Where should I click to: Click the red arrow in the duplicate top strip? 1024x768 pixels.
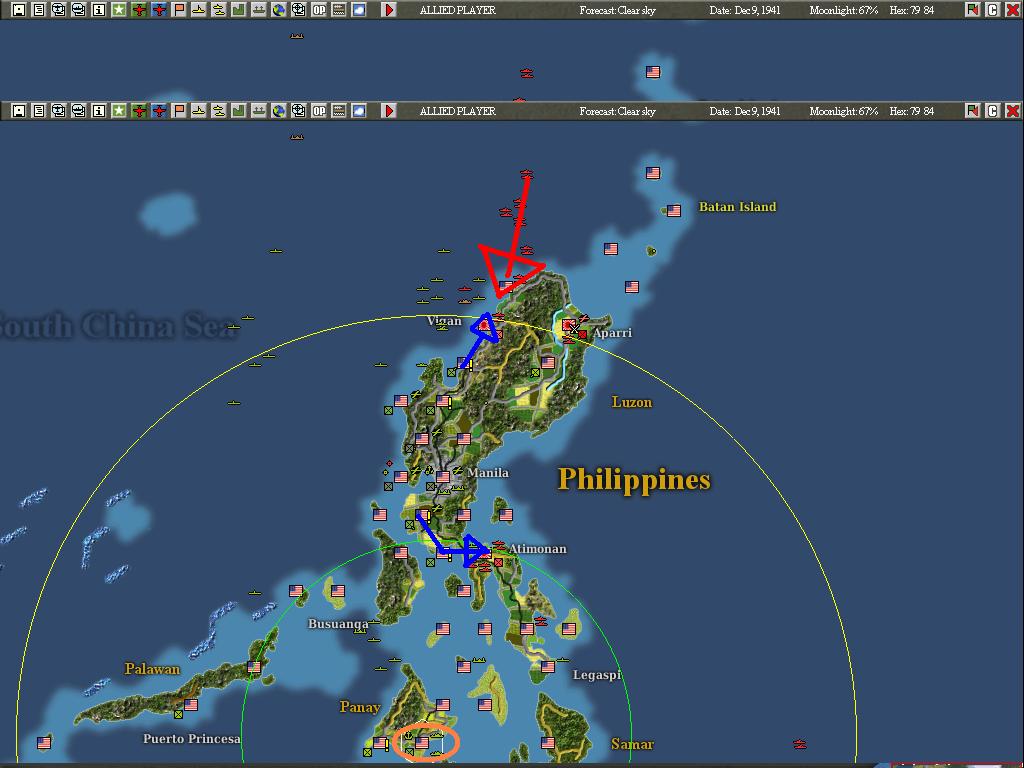(389, 10)
